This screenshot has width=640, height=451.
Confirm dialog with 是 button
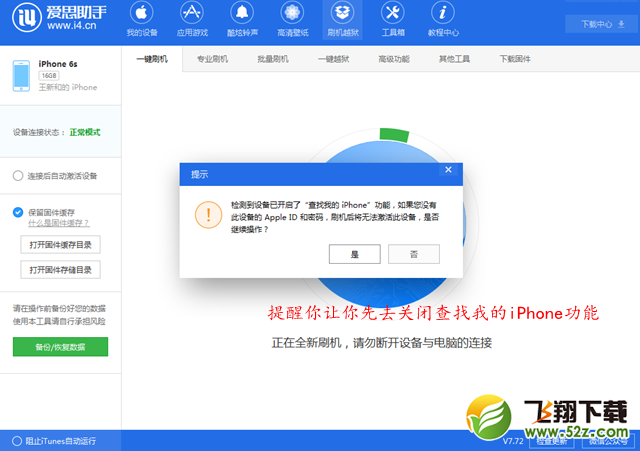point(355,254)
